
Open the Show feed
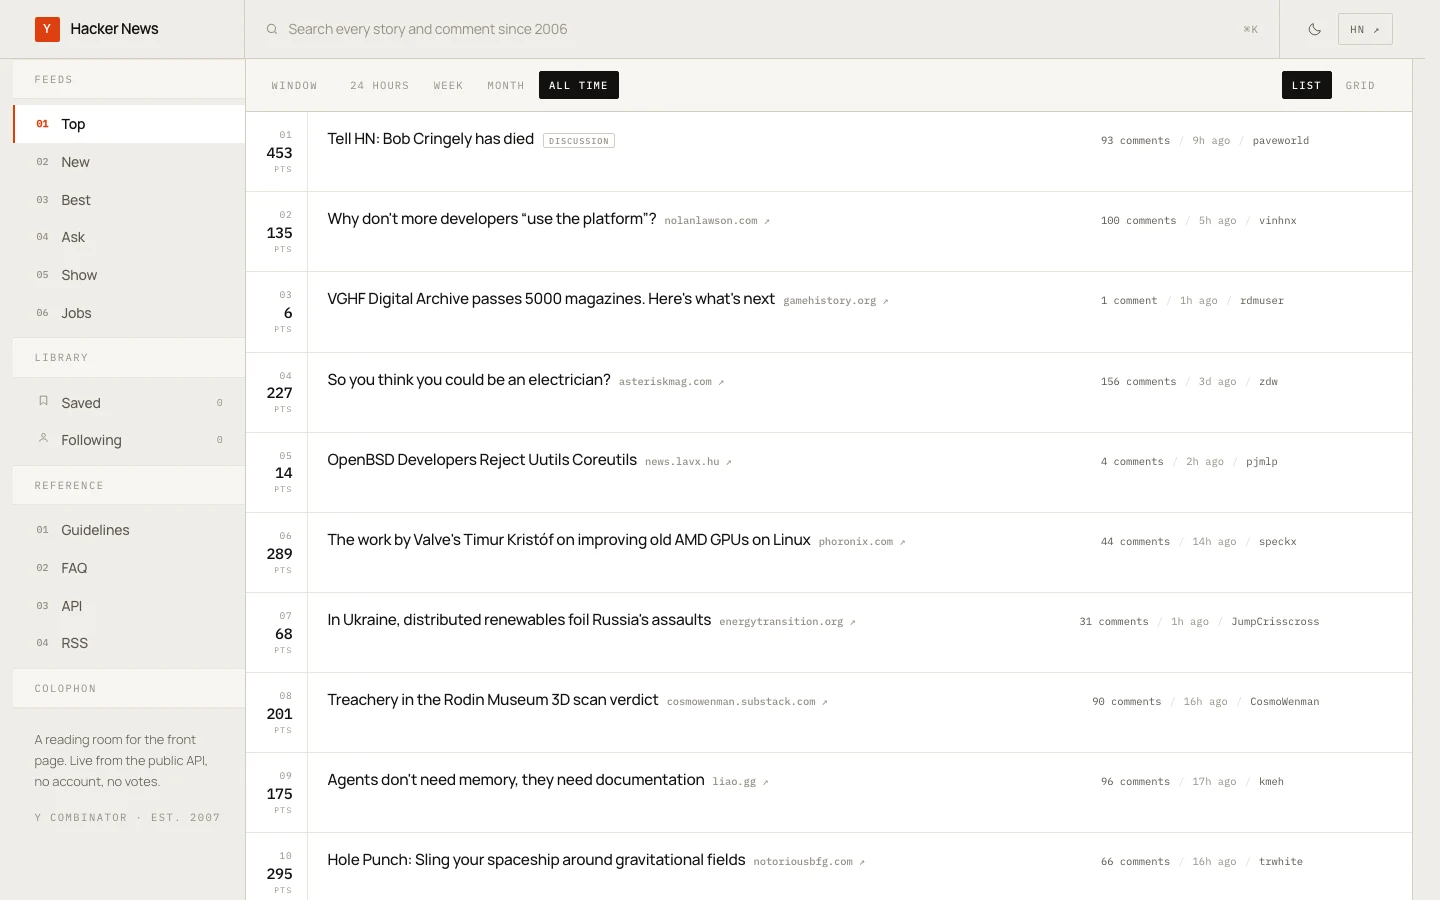point(129,275)
